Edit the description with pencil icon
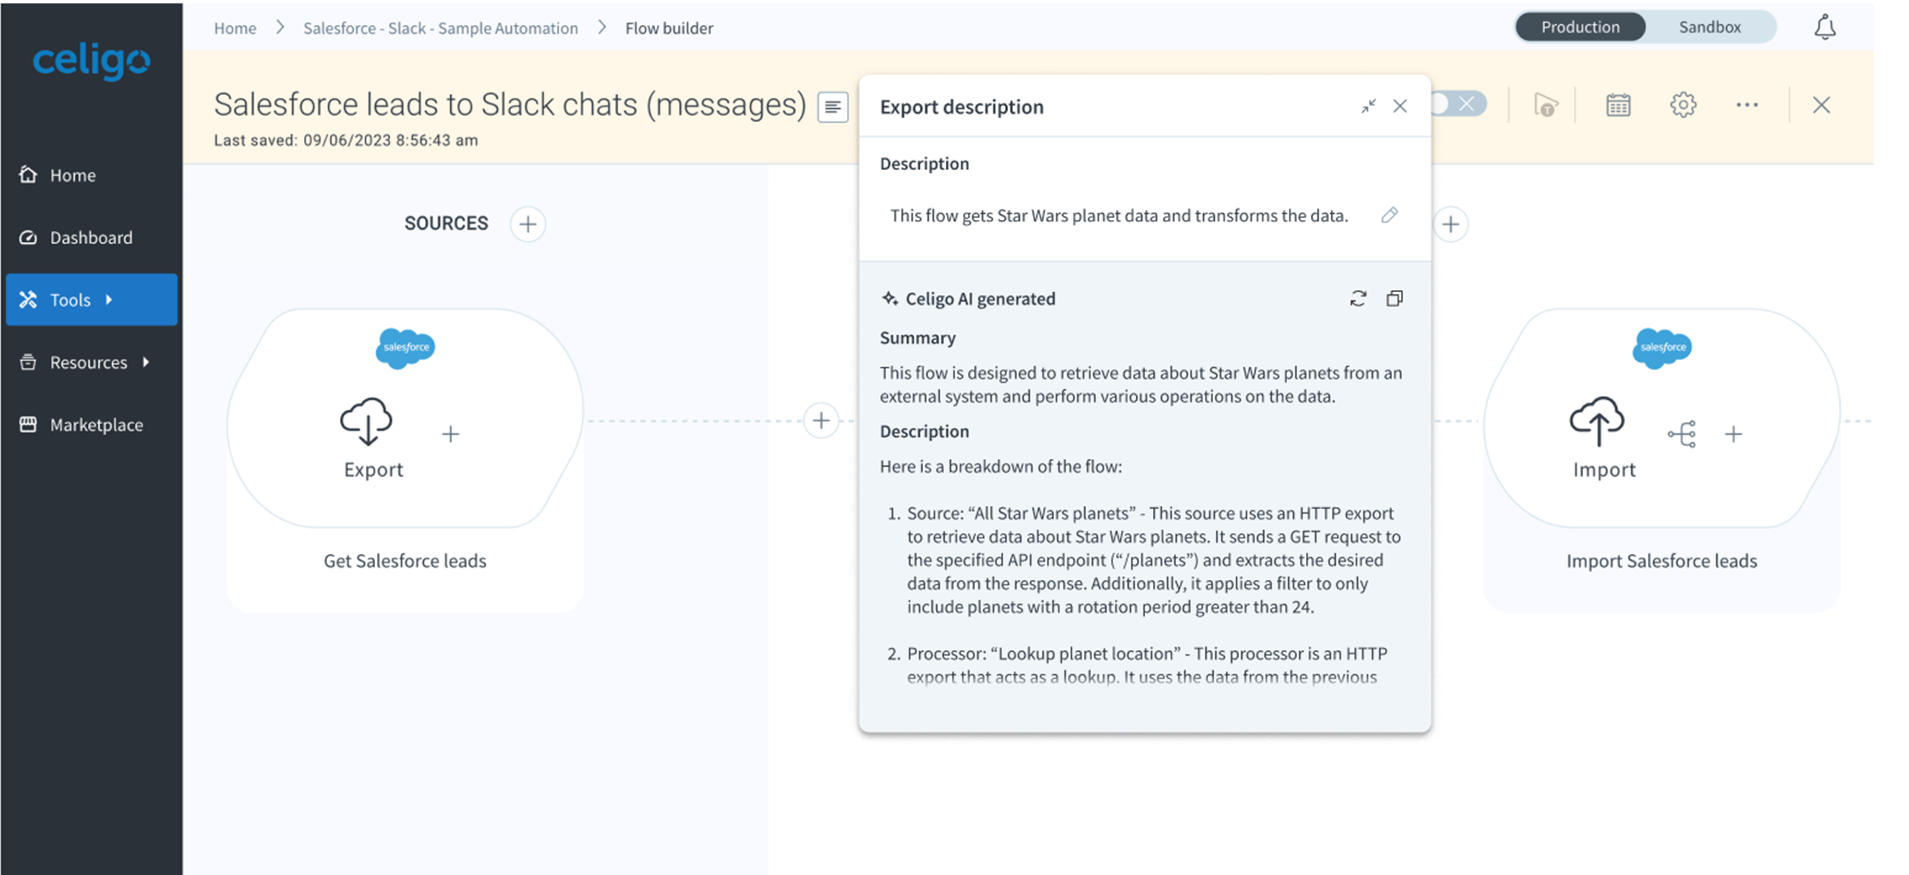 pos(1389,215)
